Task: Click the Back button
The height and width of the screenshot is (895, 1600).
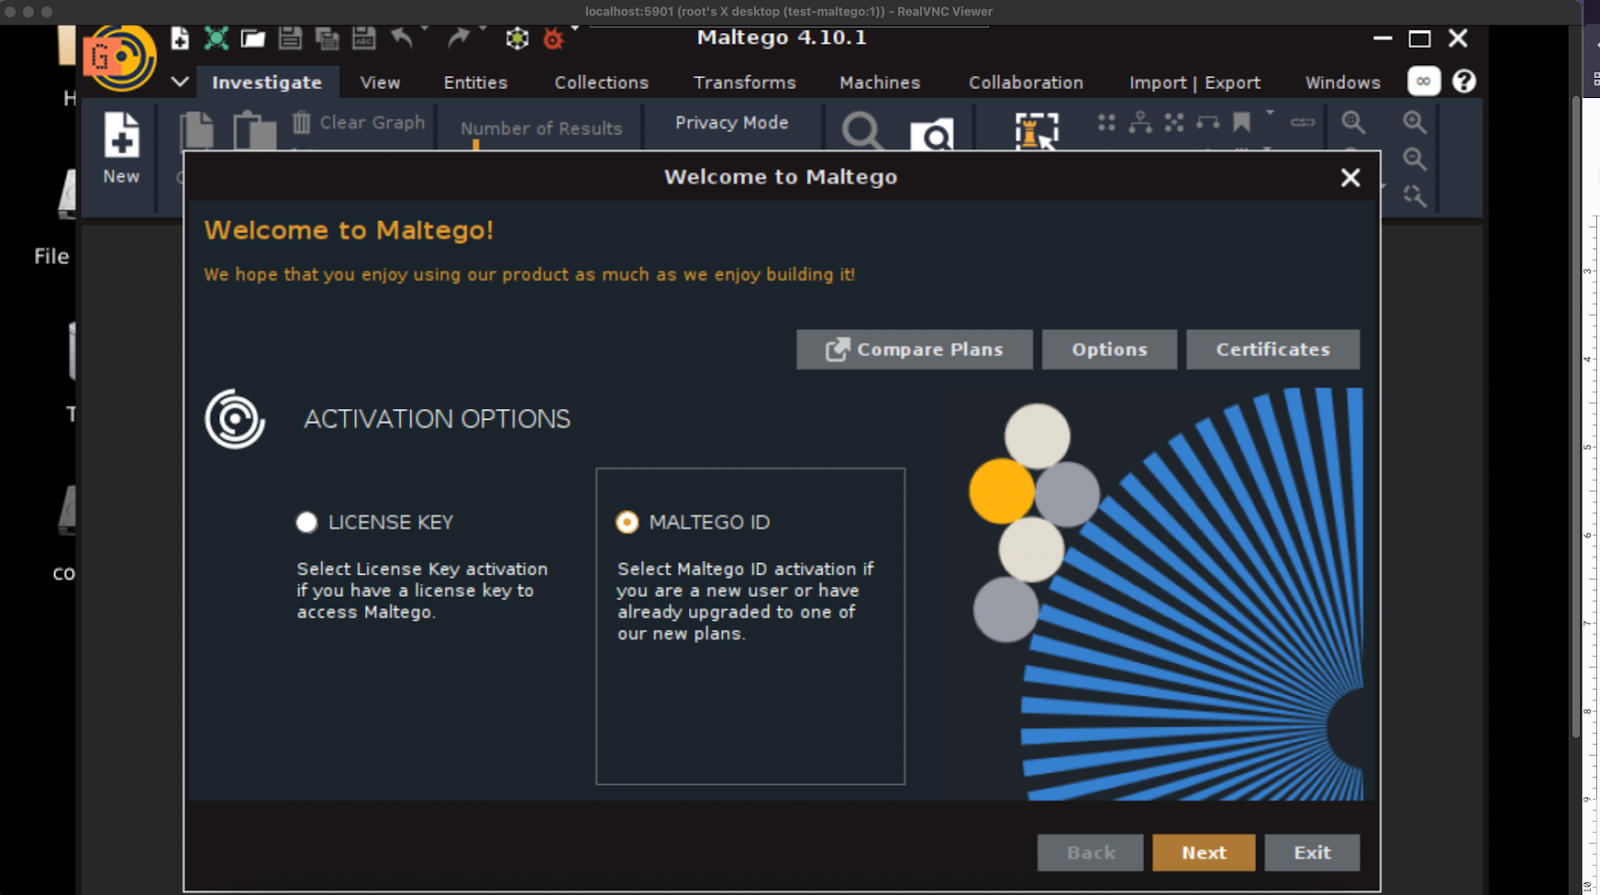Action: (1090, 853)
